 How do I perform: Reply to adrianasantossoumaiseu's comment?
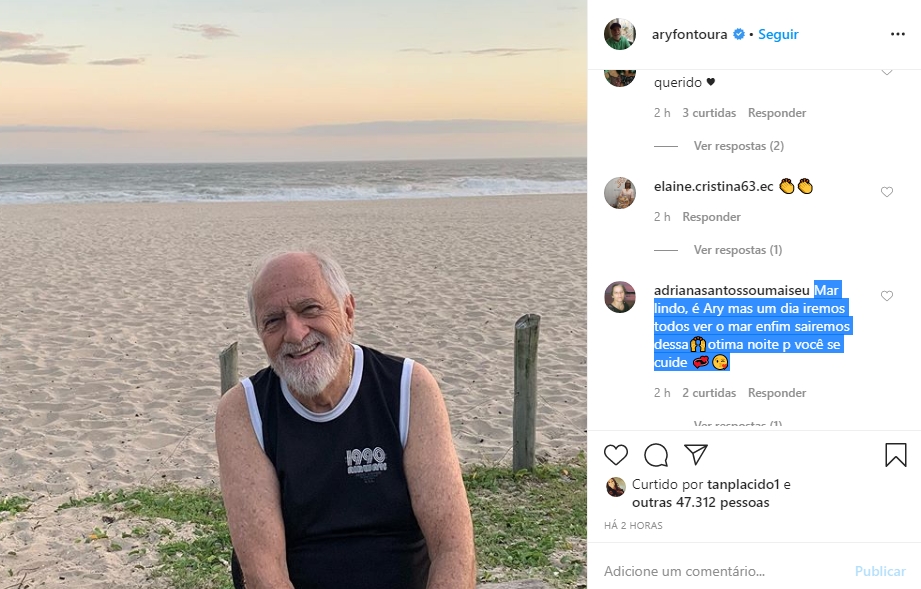(x=777, y=393)
